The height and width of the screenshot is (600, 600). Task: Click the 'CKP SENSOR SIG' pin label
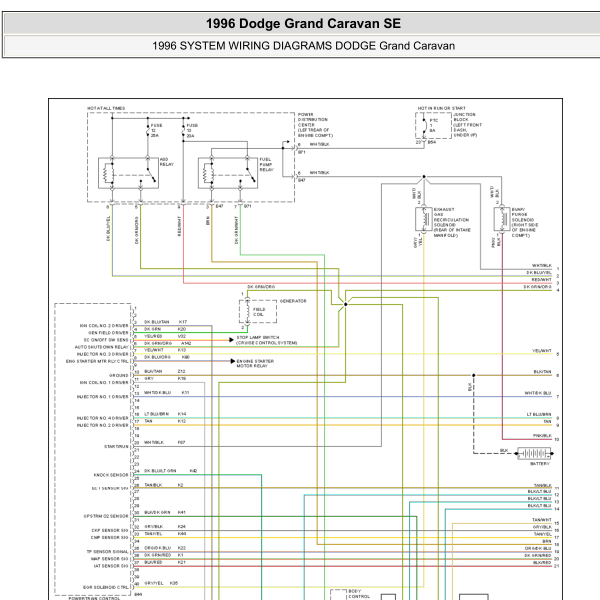click(110, 530)
